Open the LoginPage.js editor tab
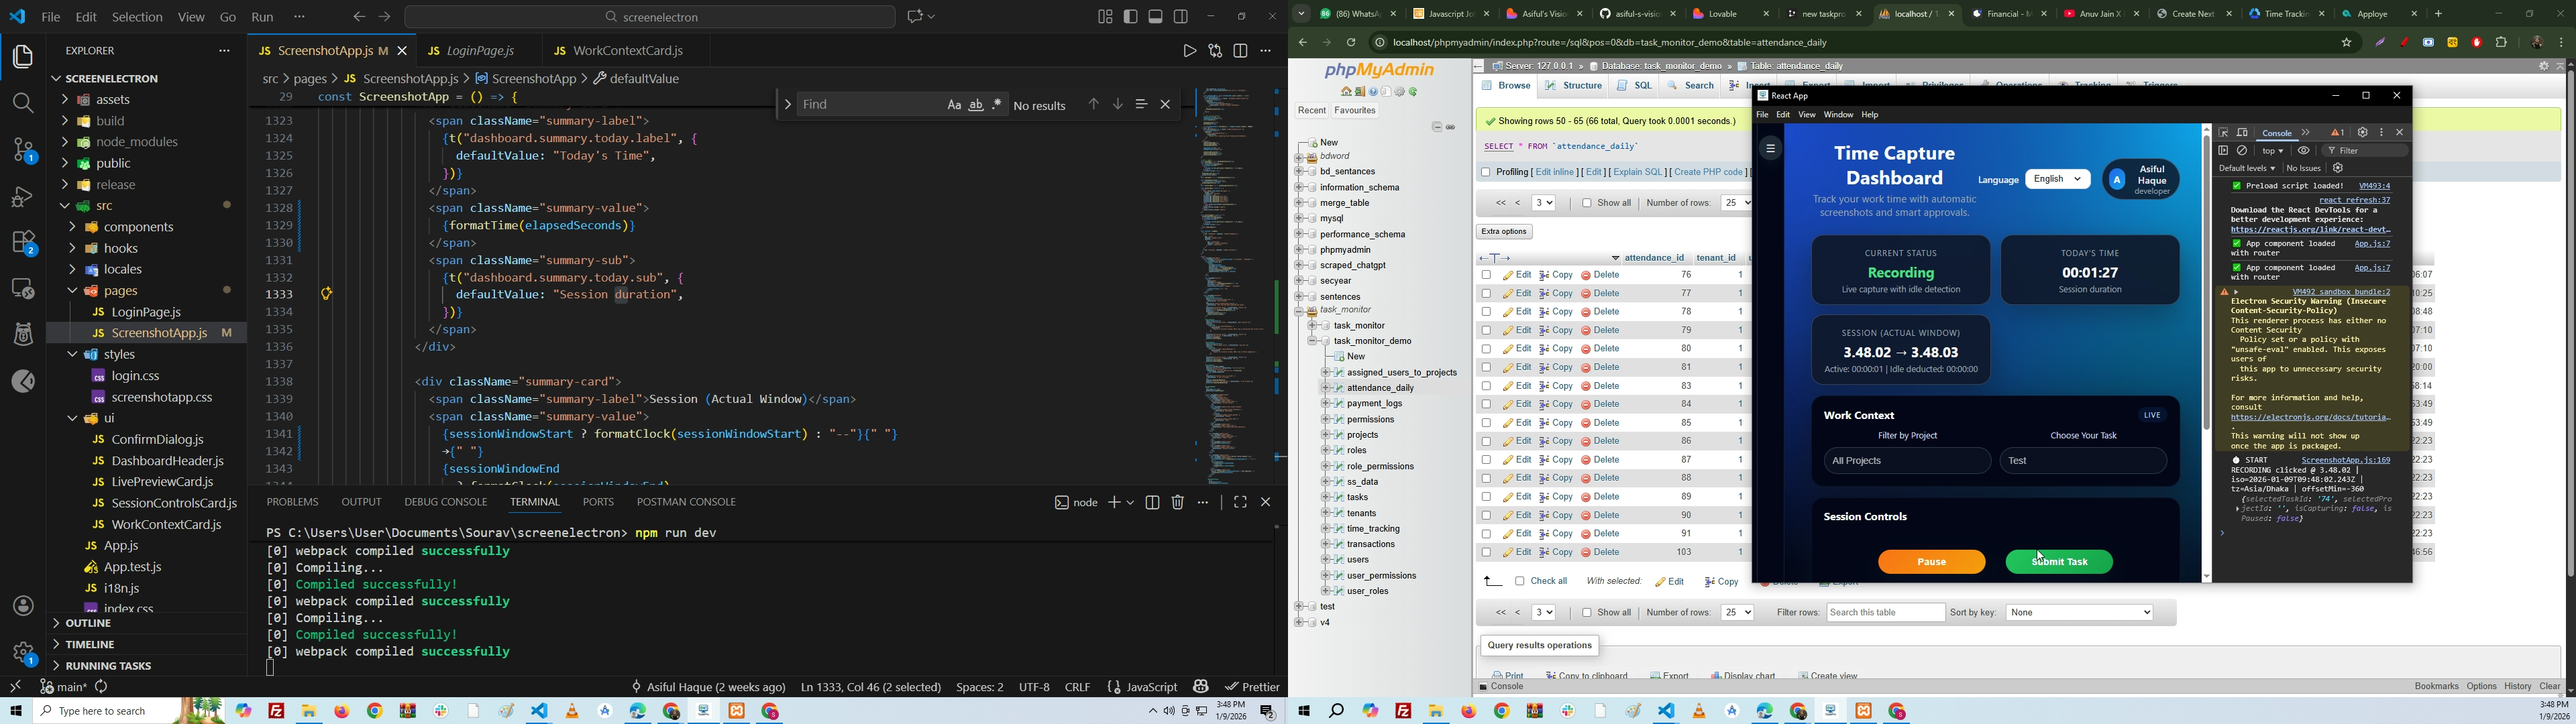The image size is (2576, 724). click(x=480, y=50)
